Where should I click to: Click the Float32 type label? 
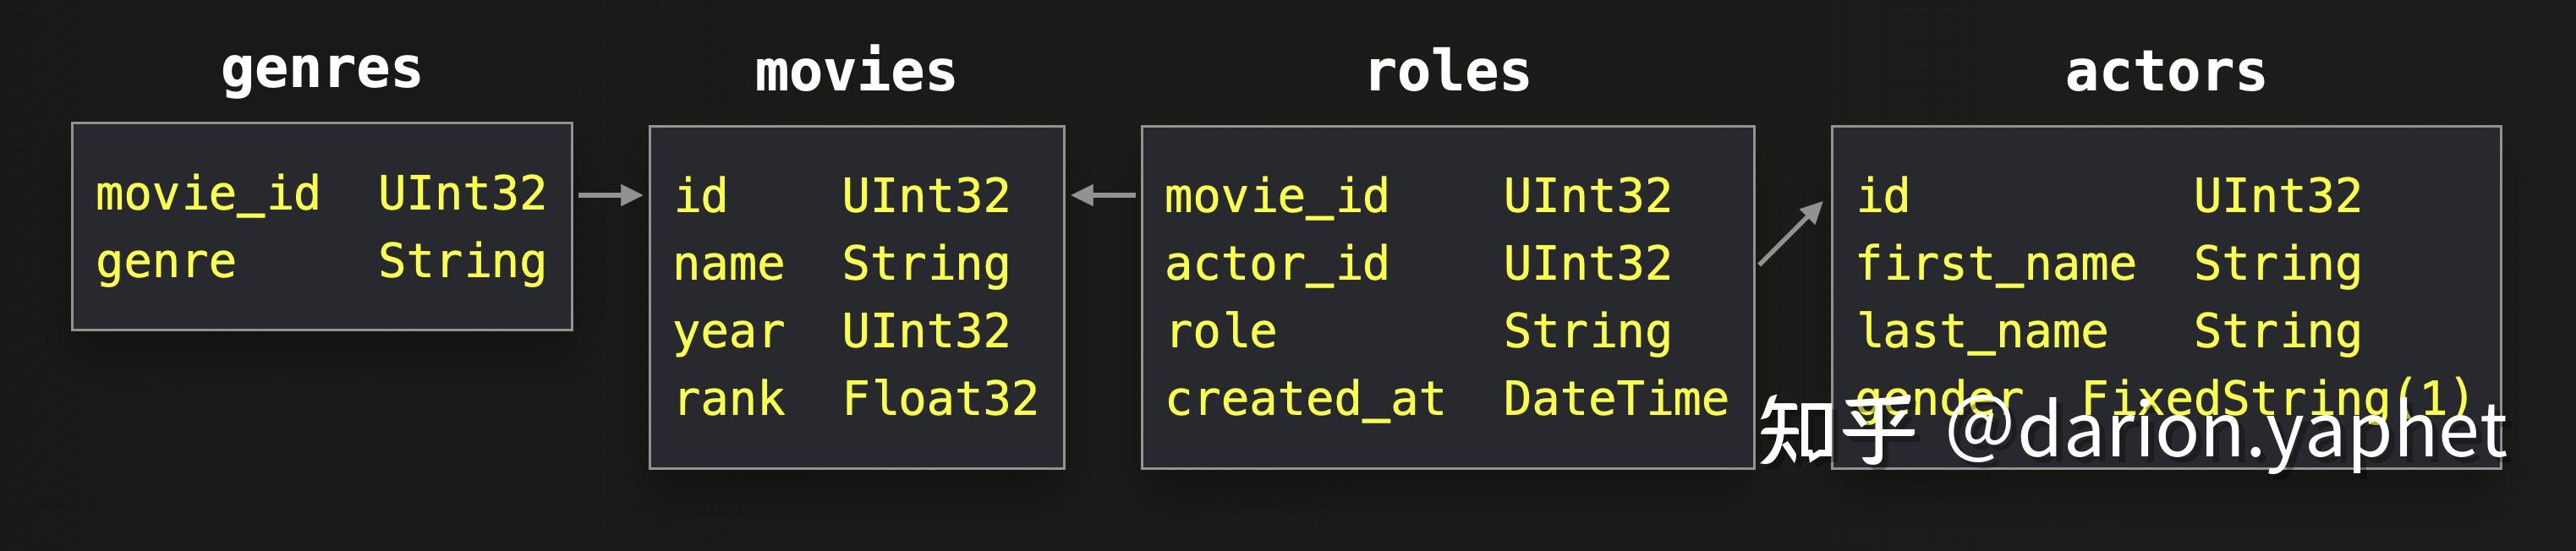939,399
